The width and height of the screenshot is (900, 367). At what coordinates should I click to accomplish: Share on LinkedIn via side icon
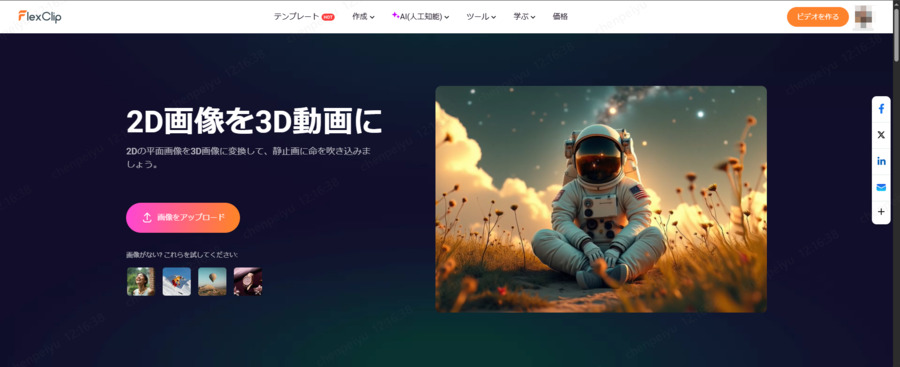(x=881, y=161)
